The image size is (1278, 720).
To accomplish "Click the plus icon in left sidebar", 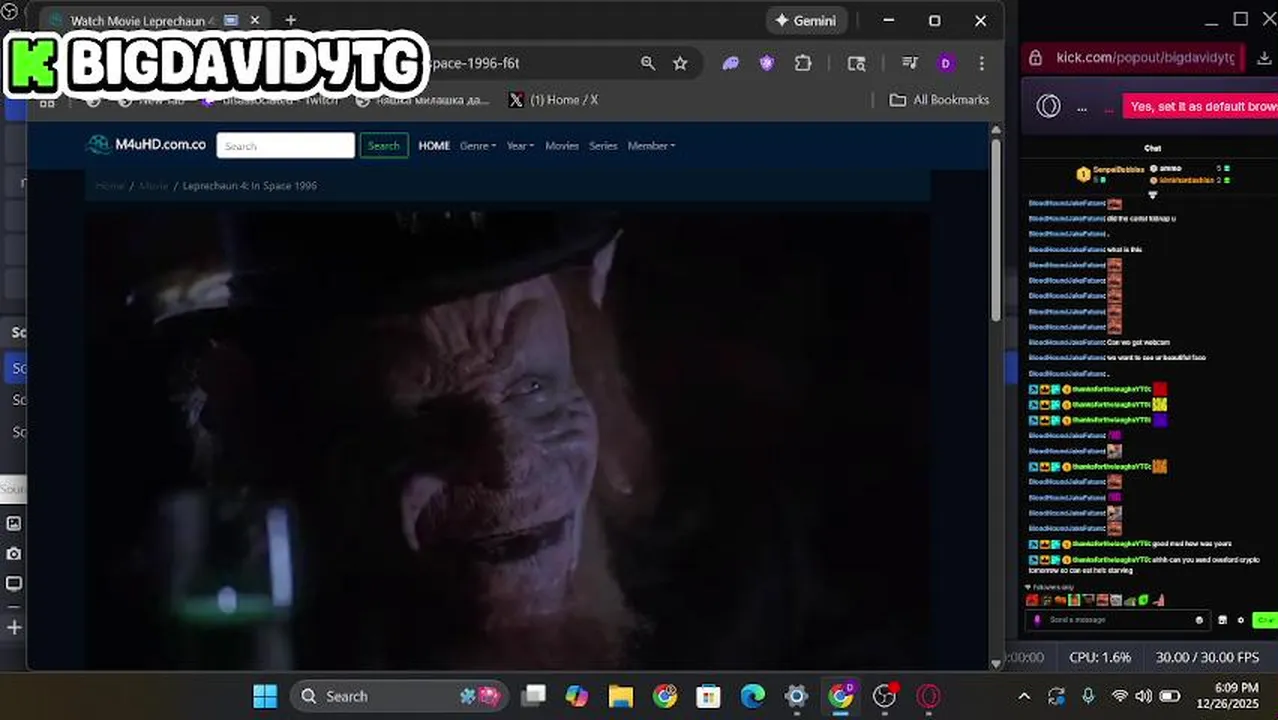I will coord(14,628).
